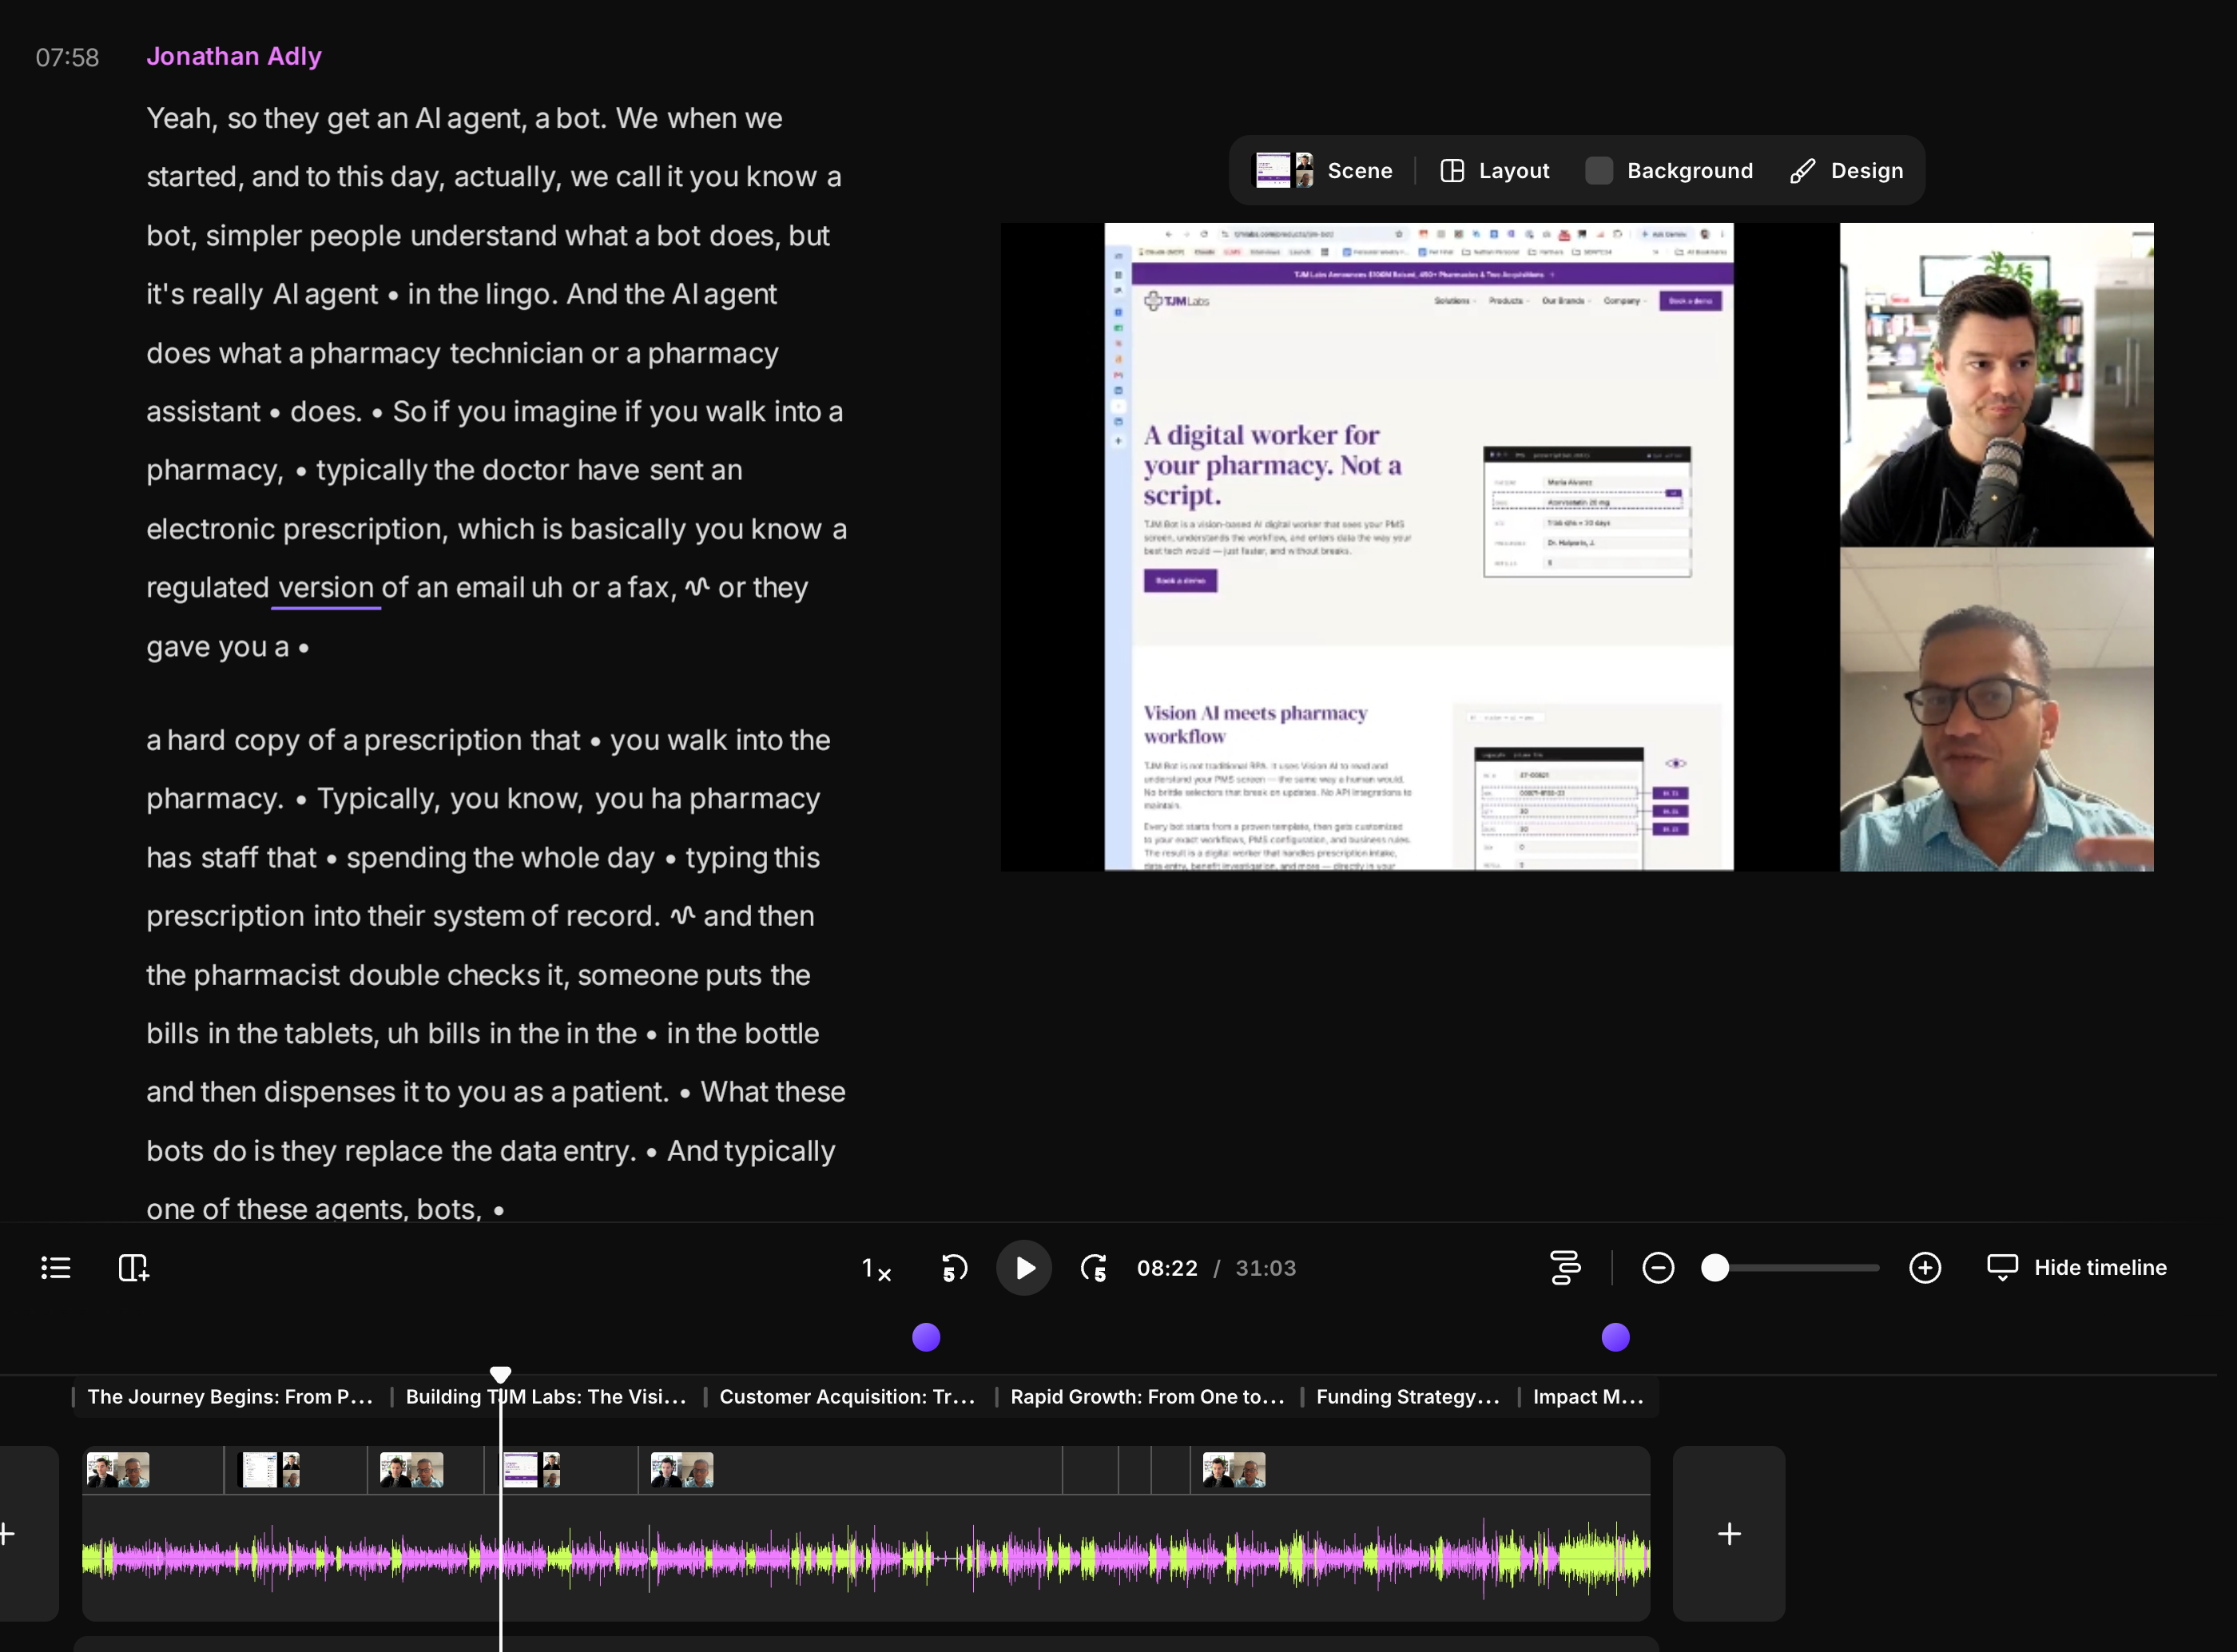The width and height of the screenshot is (2237, 1652).
Task: Click the second purple timeline marker dot
Action: tap(1616, 1337)
